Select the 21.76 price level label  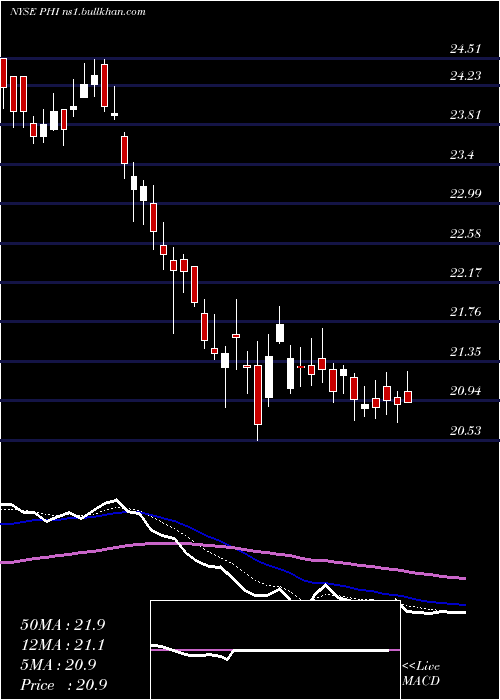[x=466, y=312]
